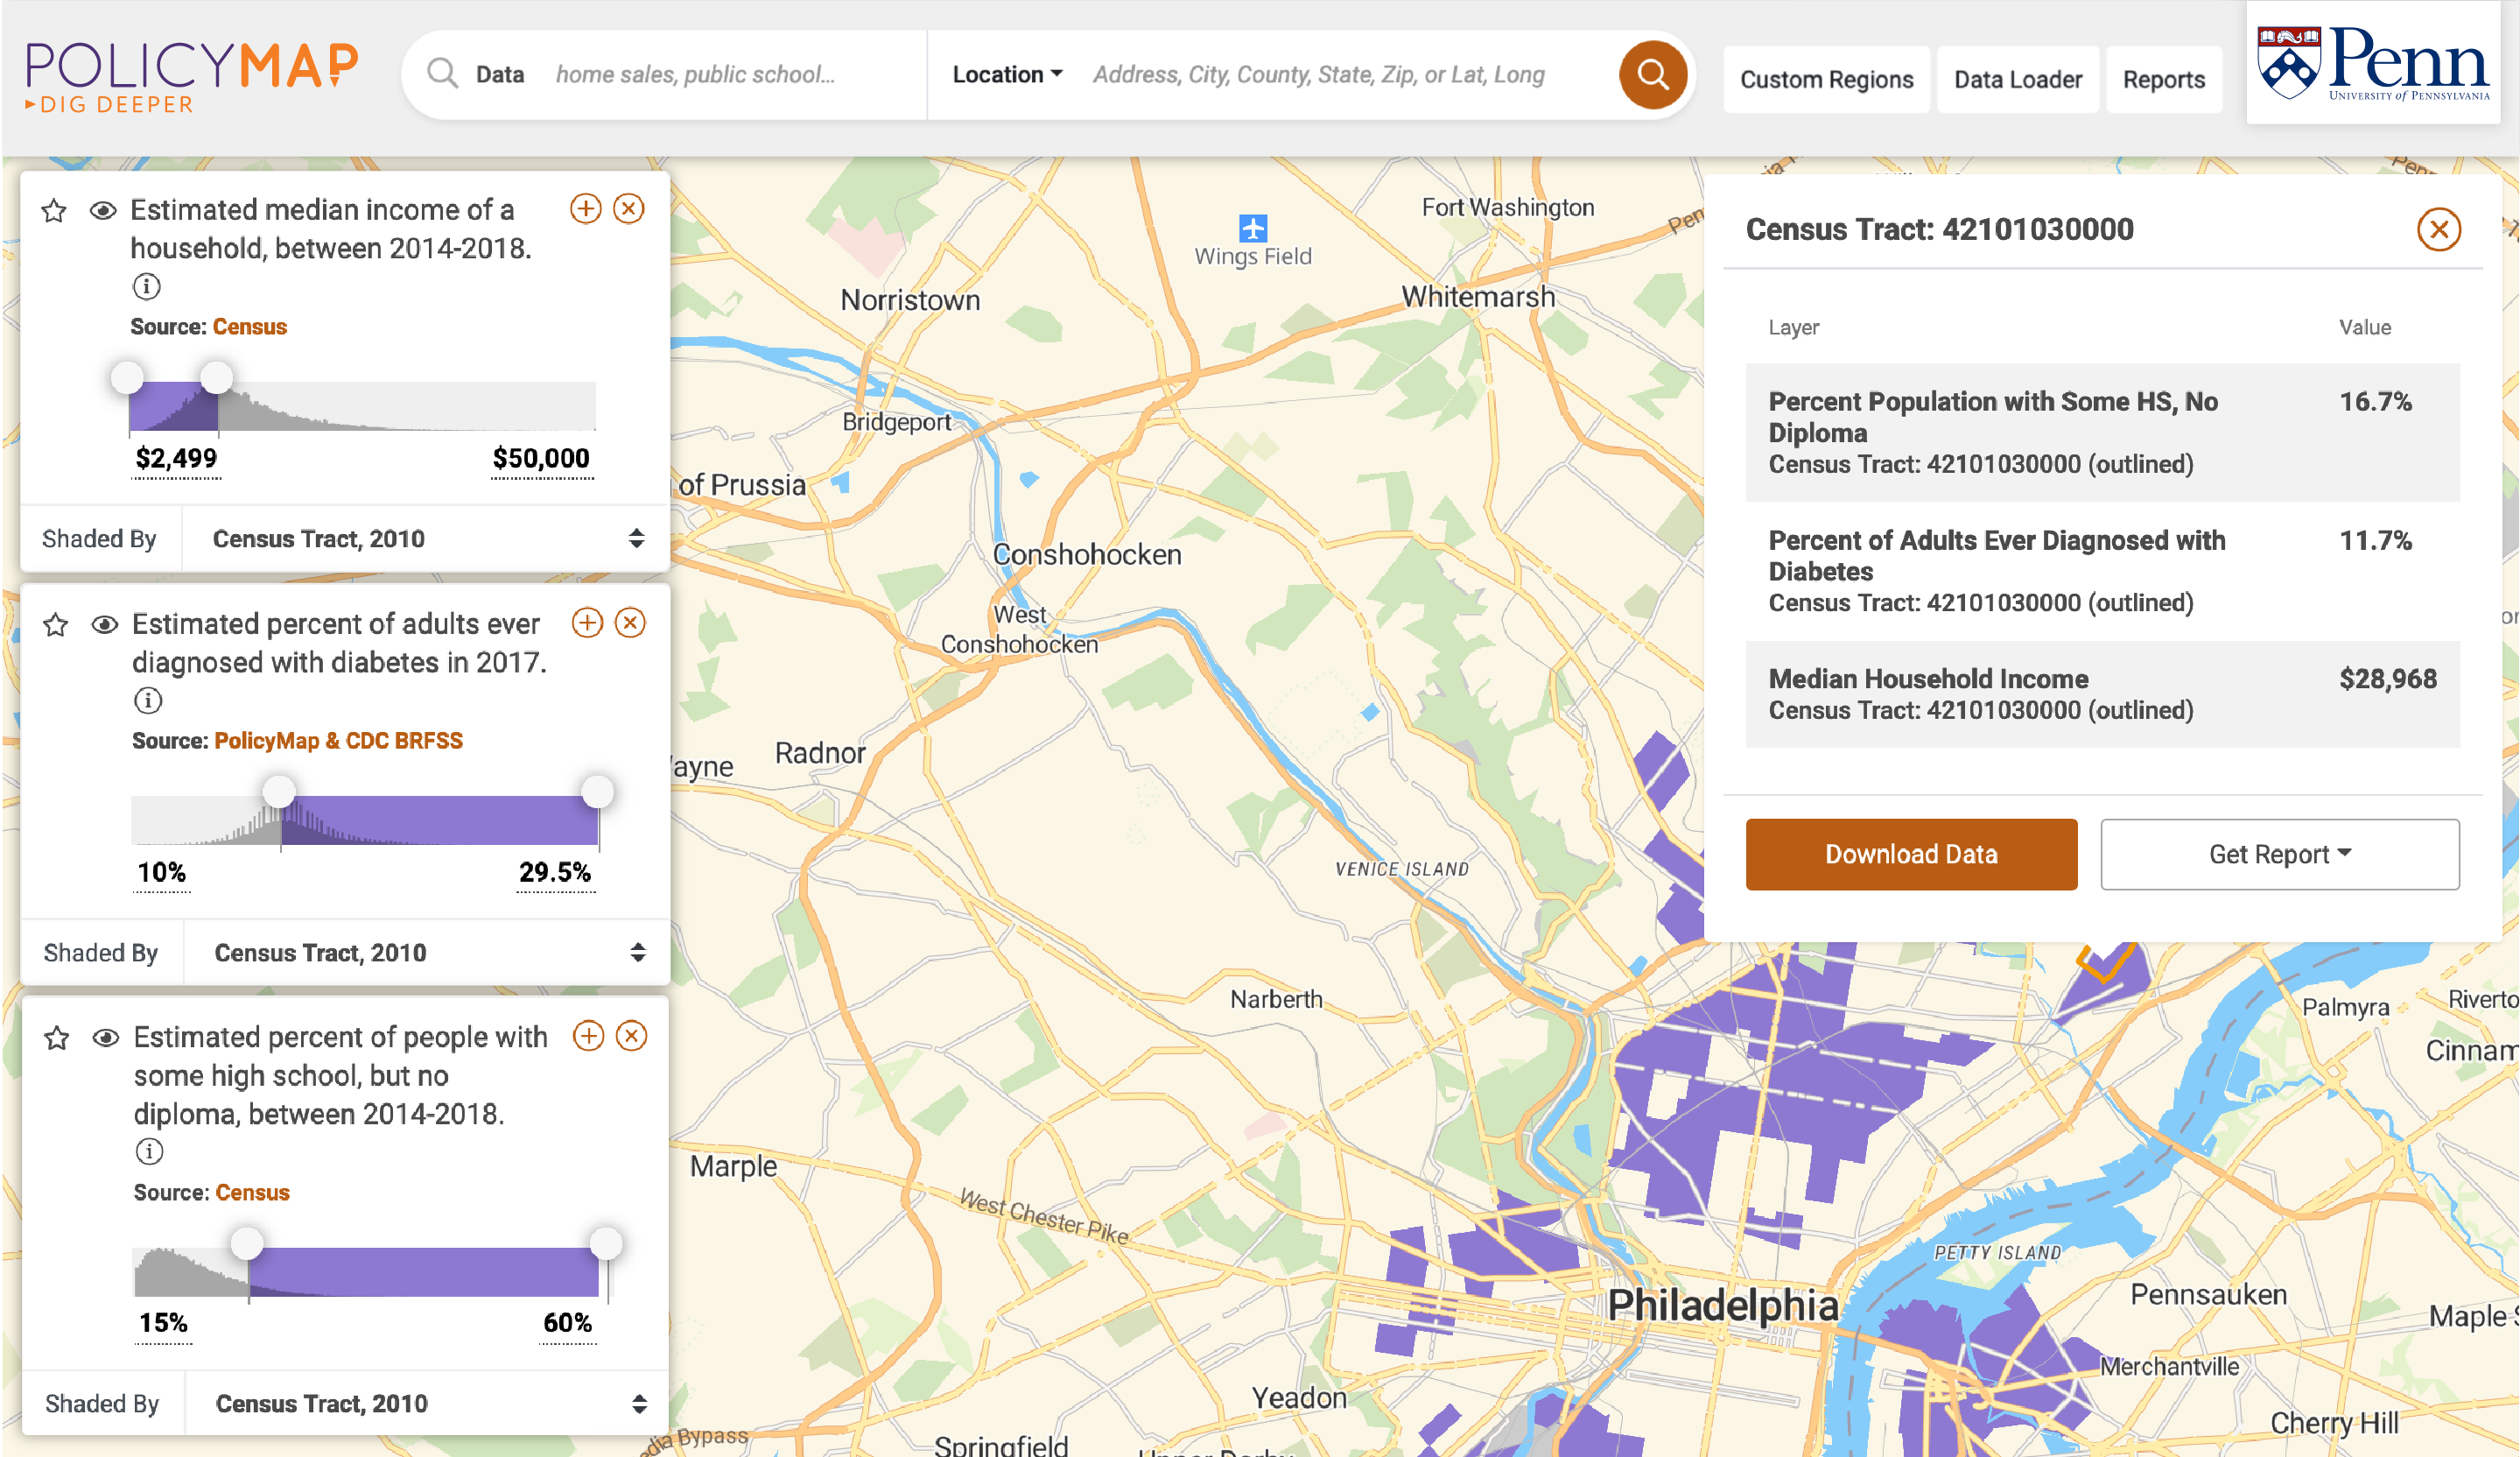Open Custom Regions
The width and height of the screenshot is (2520, 1457).
pos(1826,80)
